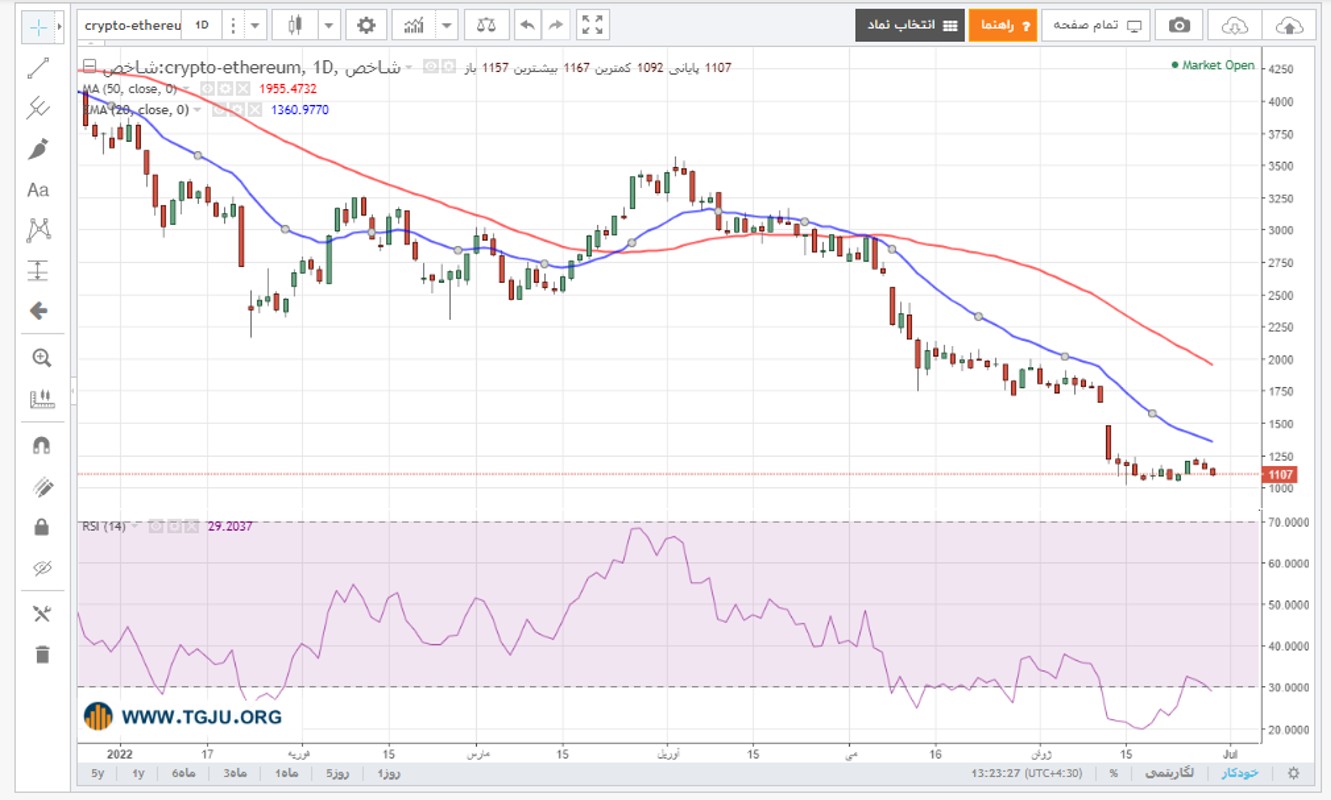The image size is (1331, 800).
Task: Expand the chart style dropdown arrow
Action: coord(330,25)
